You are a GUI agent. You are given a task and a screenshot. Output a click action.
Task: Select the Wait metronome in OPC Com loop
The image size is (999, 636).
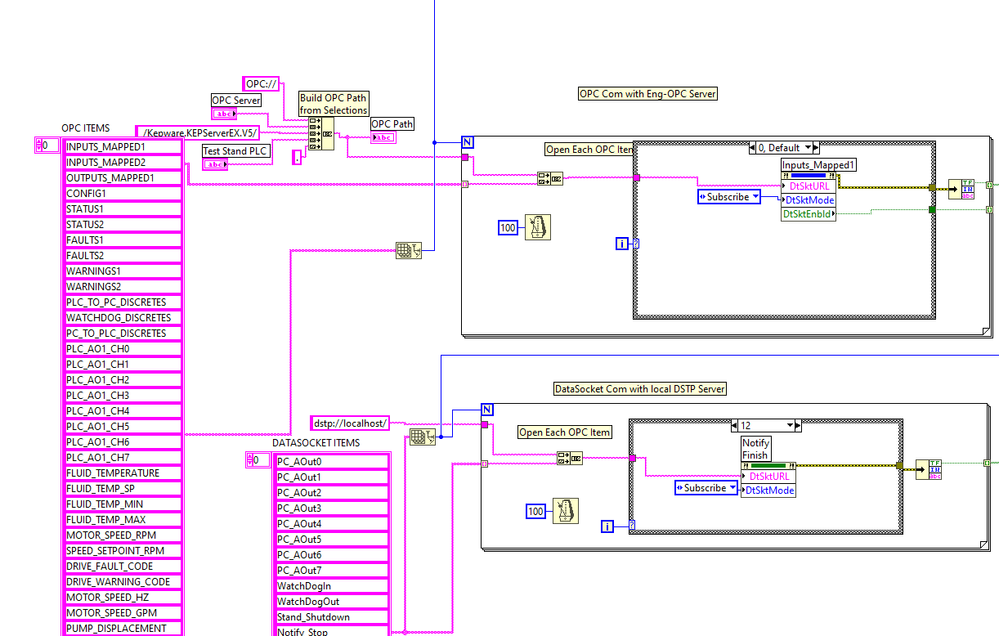pyautogui.click(x=538, y=228)
